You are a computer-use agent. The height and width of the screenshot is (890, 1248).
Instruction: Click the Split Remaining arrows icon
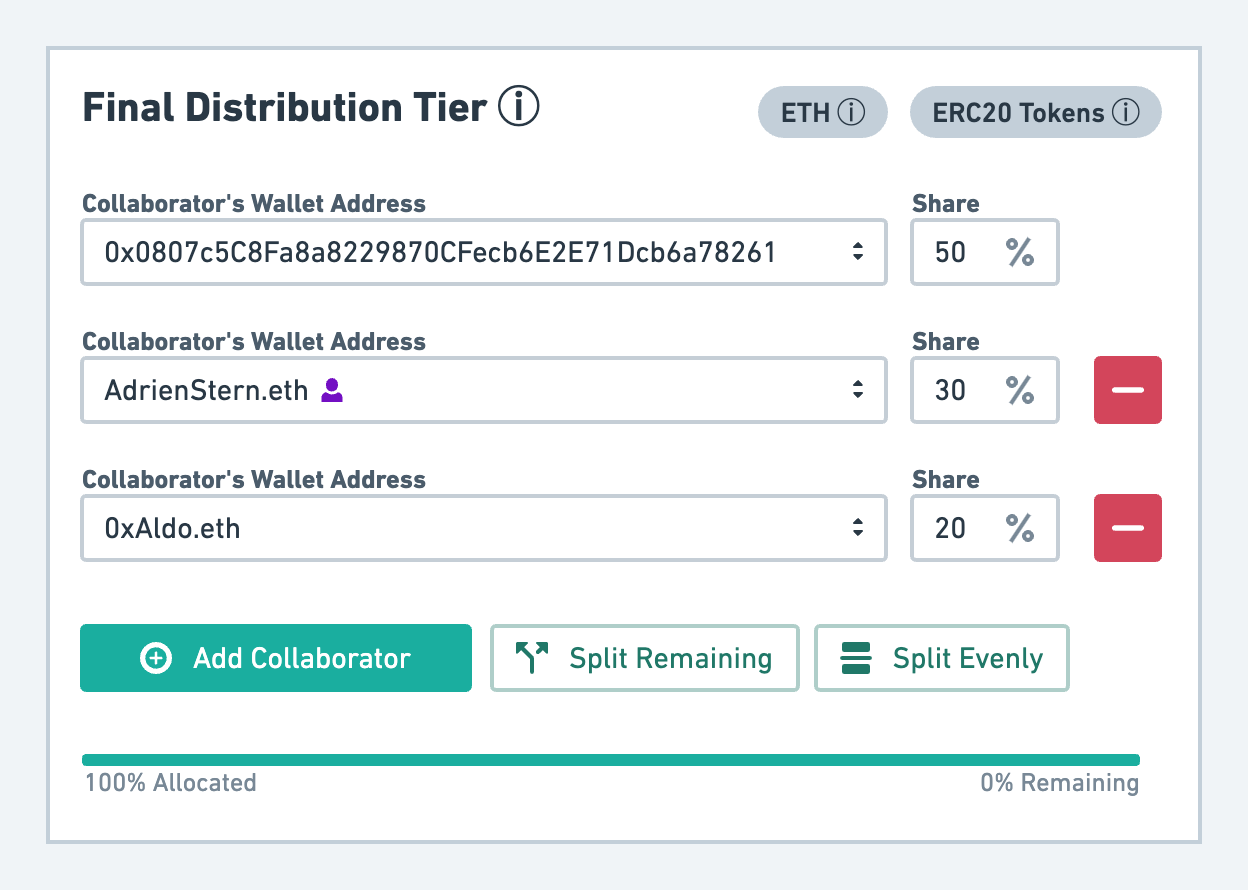[532, 658]
